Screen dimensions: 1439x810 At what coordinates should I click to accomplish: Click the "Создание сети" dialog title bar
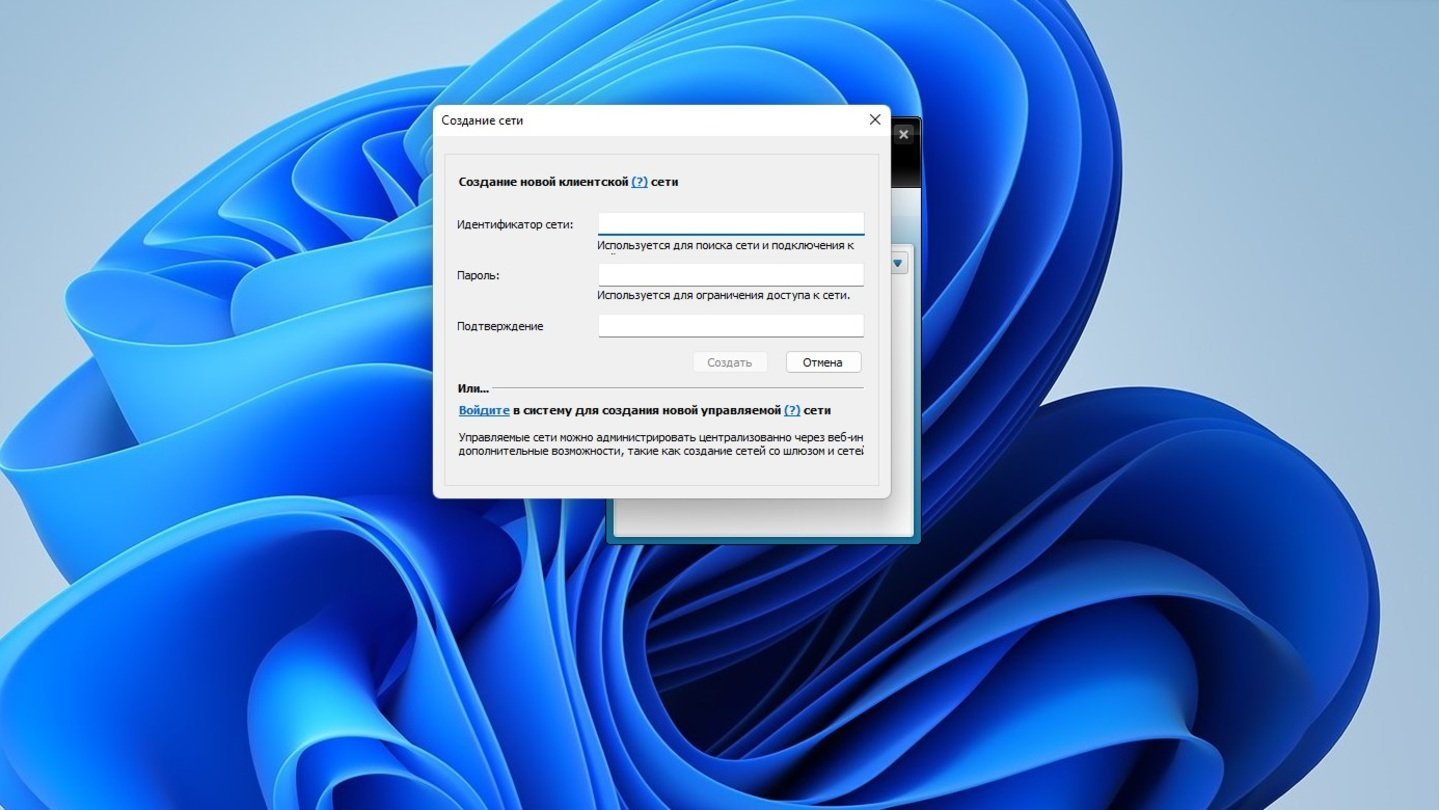point(650,120)
